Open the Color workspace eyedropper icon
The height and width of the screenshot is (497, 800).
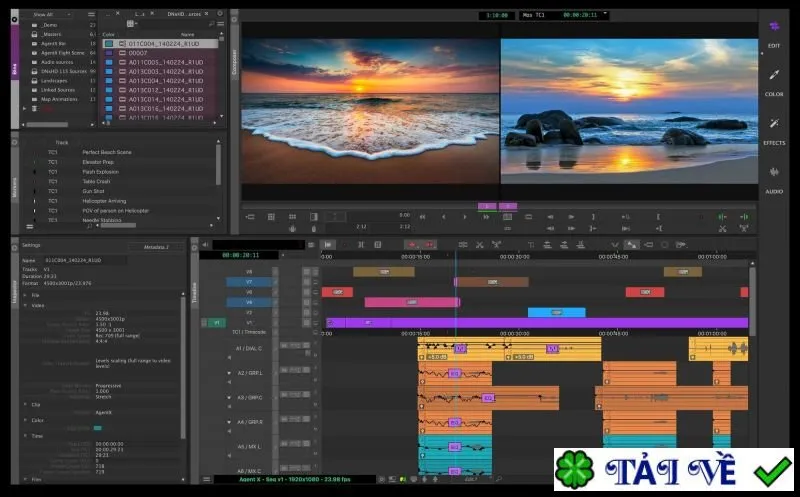(x=774, y=75)
